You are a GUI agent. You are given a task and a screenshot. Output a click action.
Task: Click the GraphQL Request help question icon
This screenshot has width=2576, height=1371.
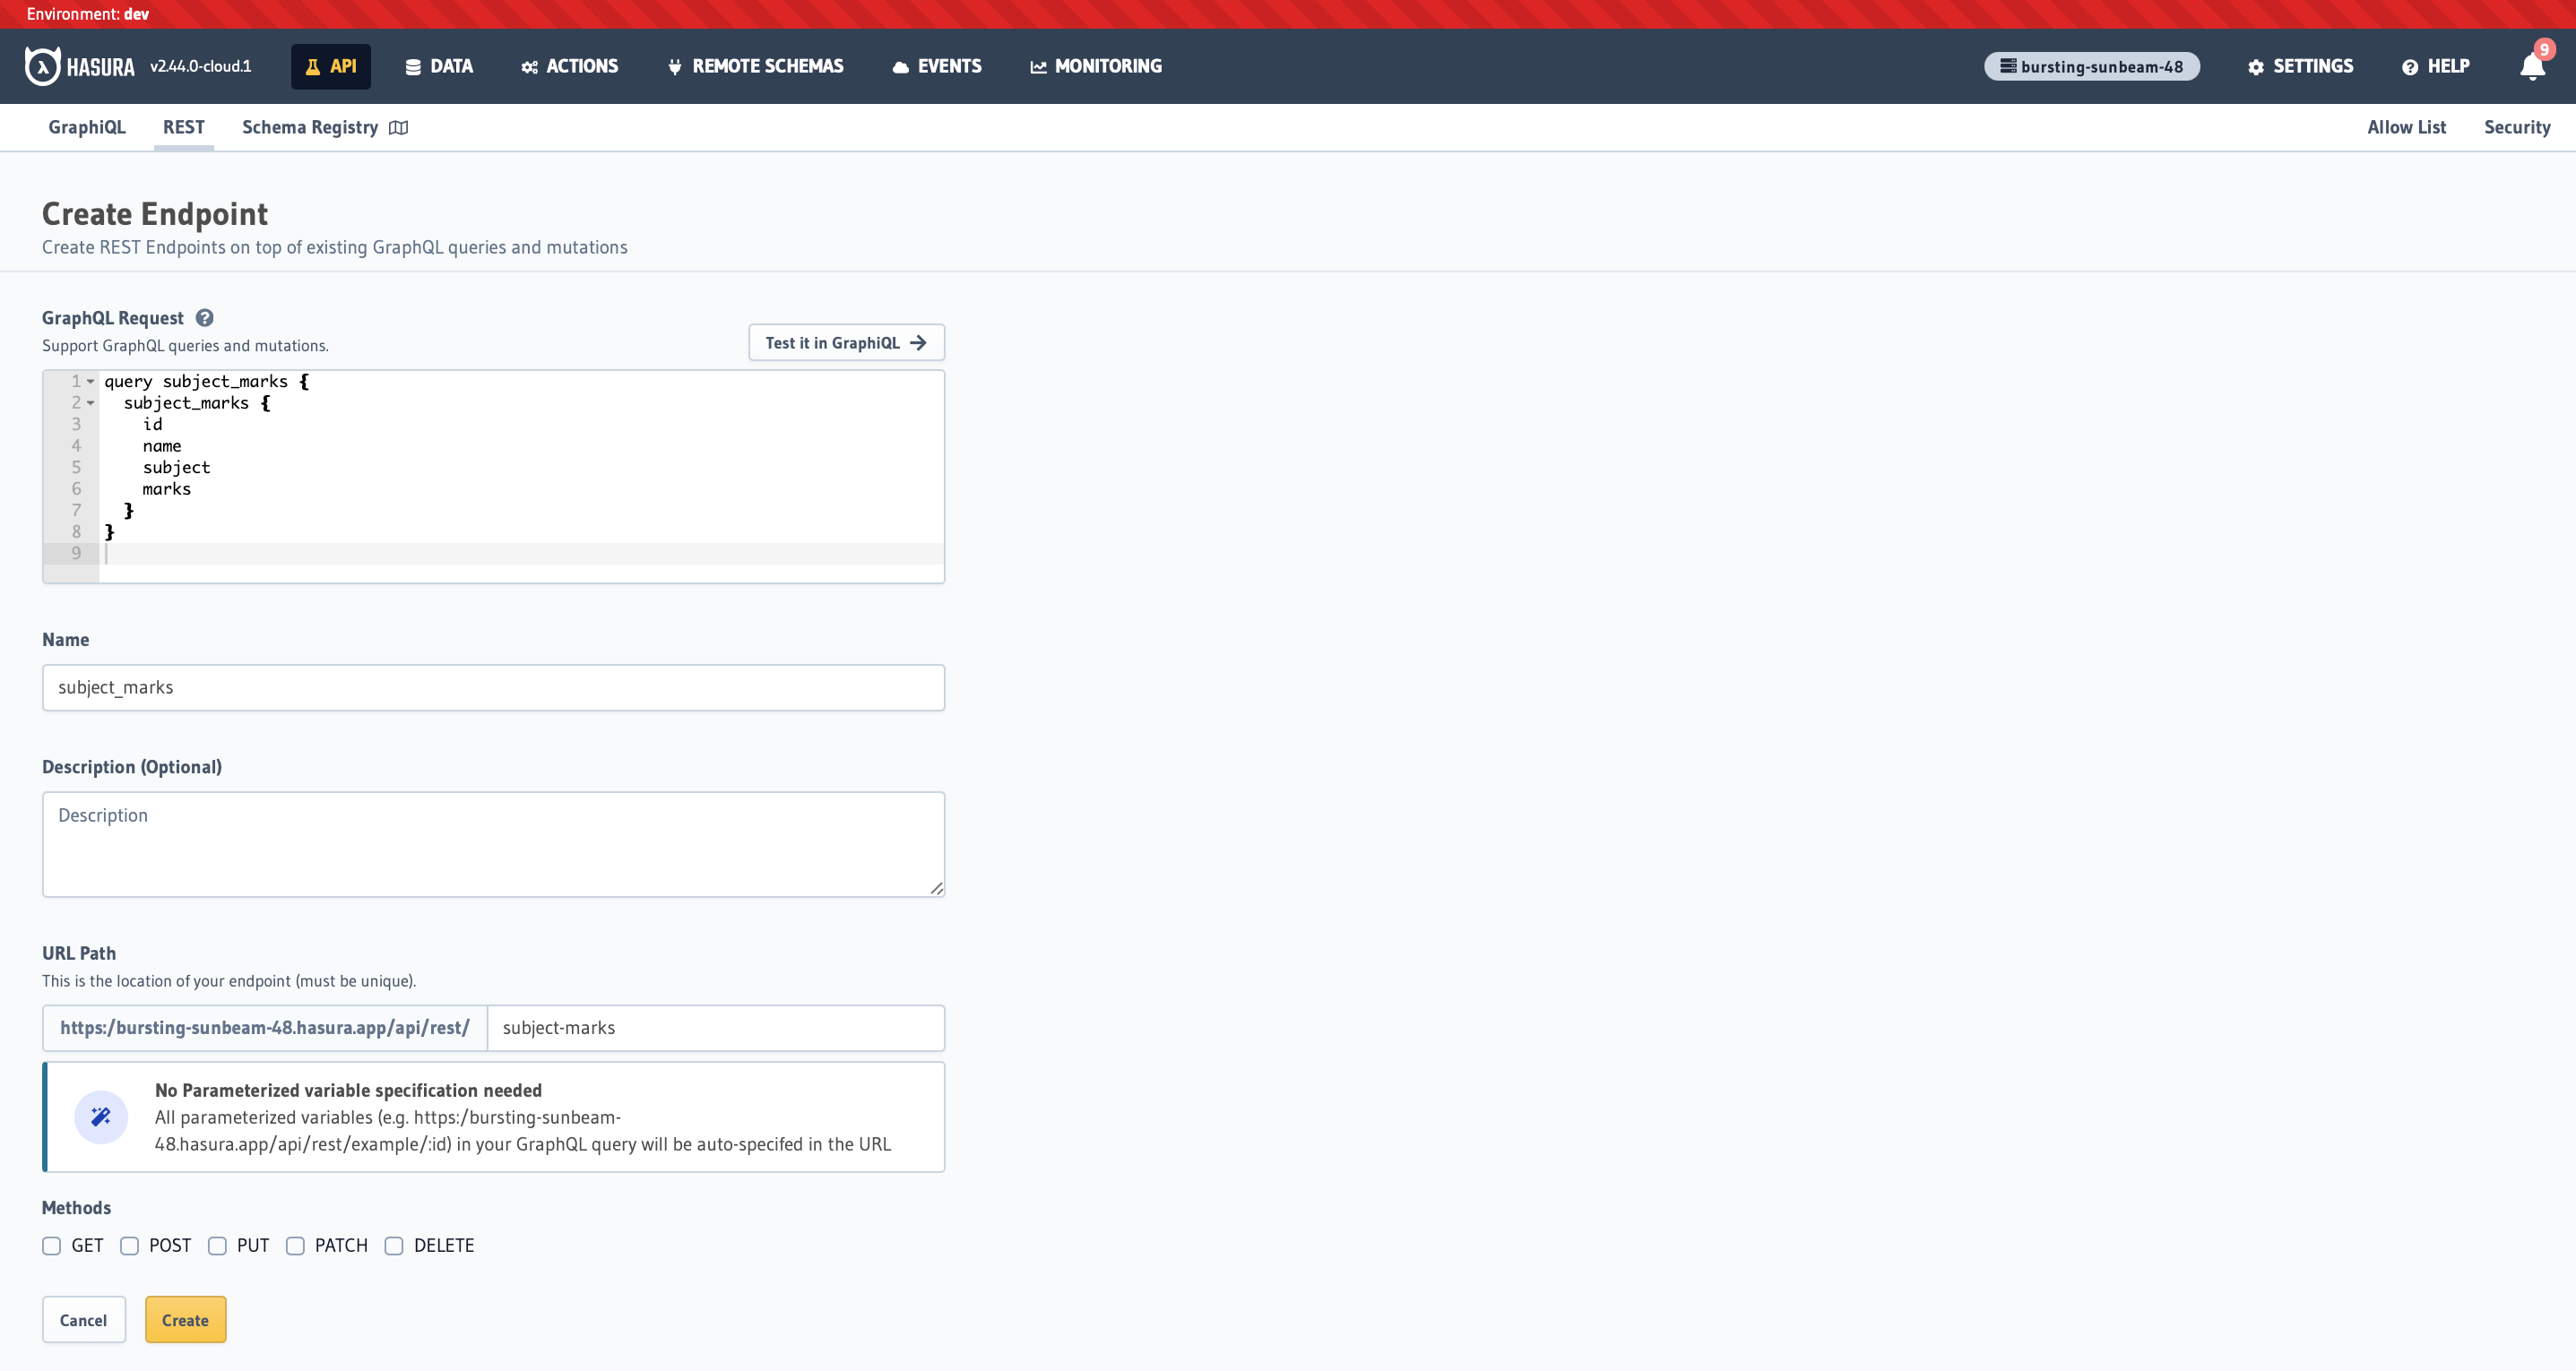(204, 318)
